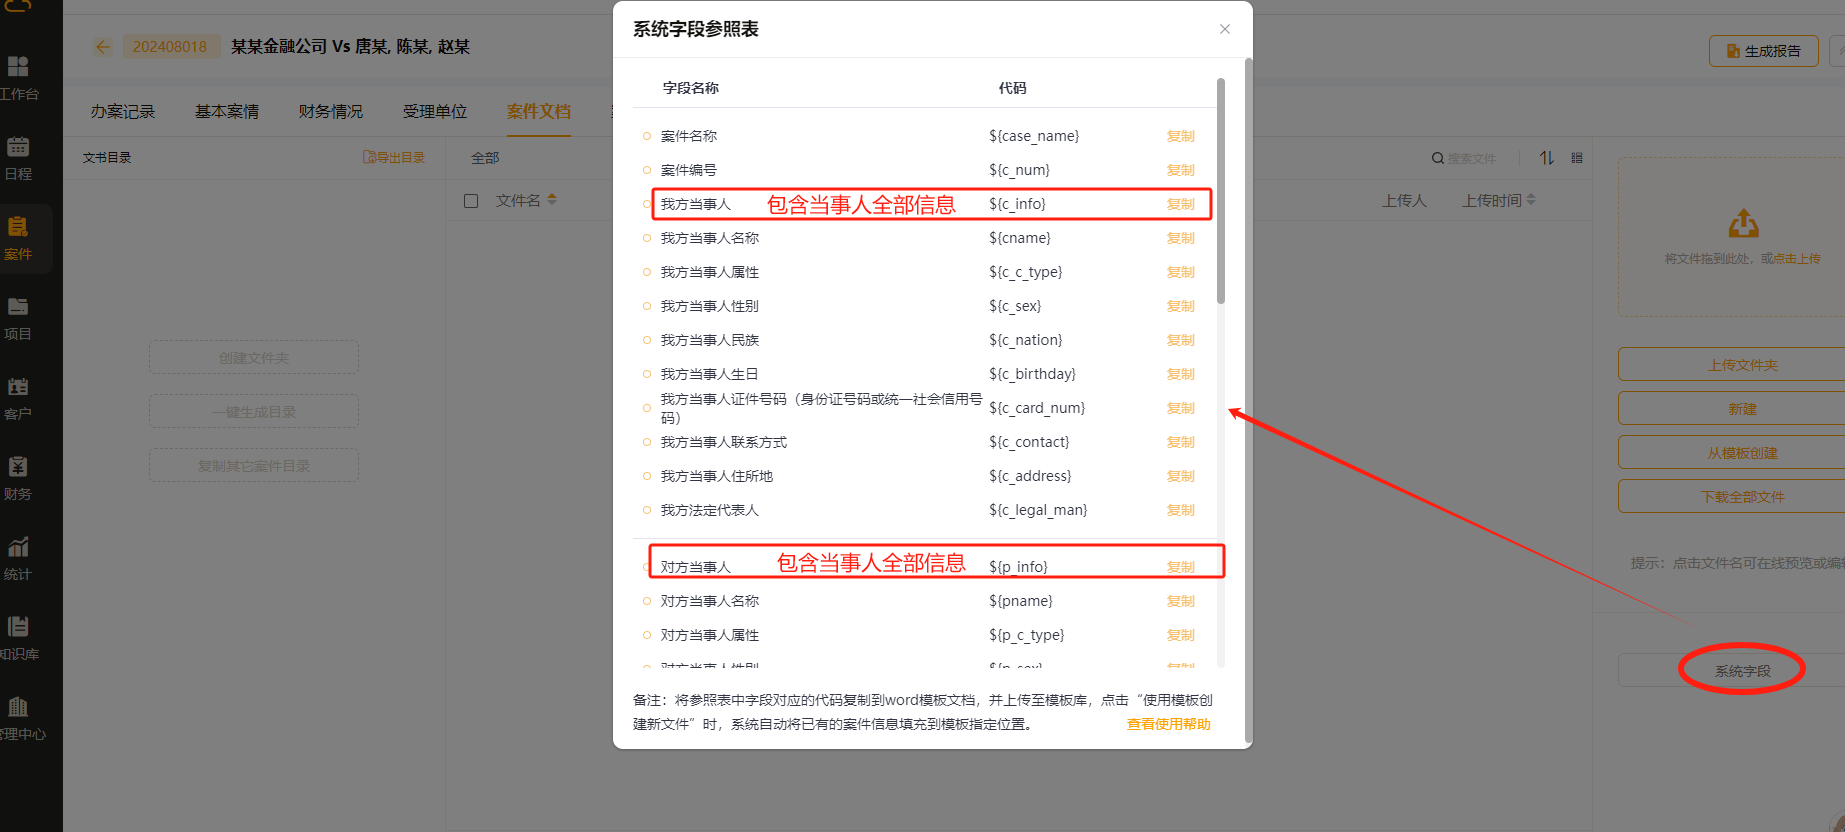
Task: Open the 财务 finance sidebar icon
Action: (18, 467)
